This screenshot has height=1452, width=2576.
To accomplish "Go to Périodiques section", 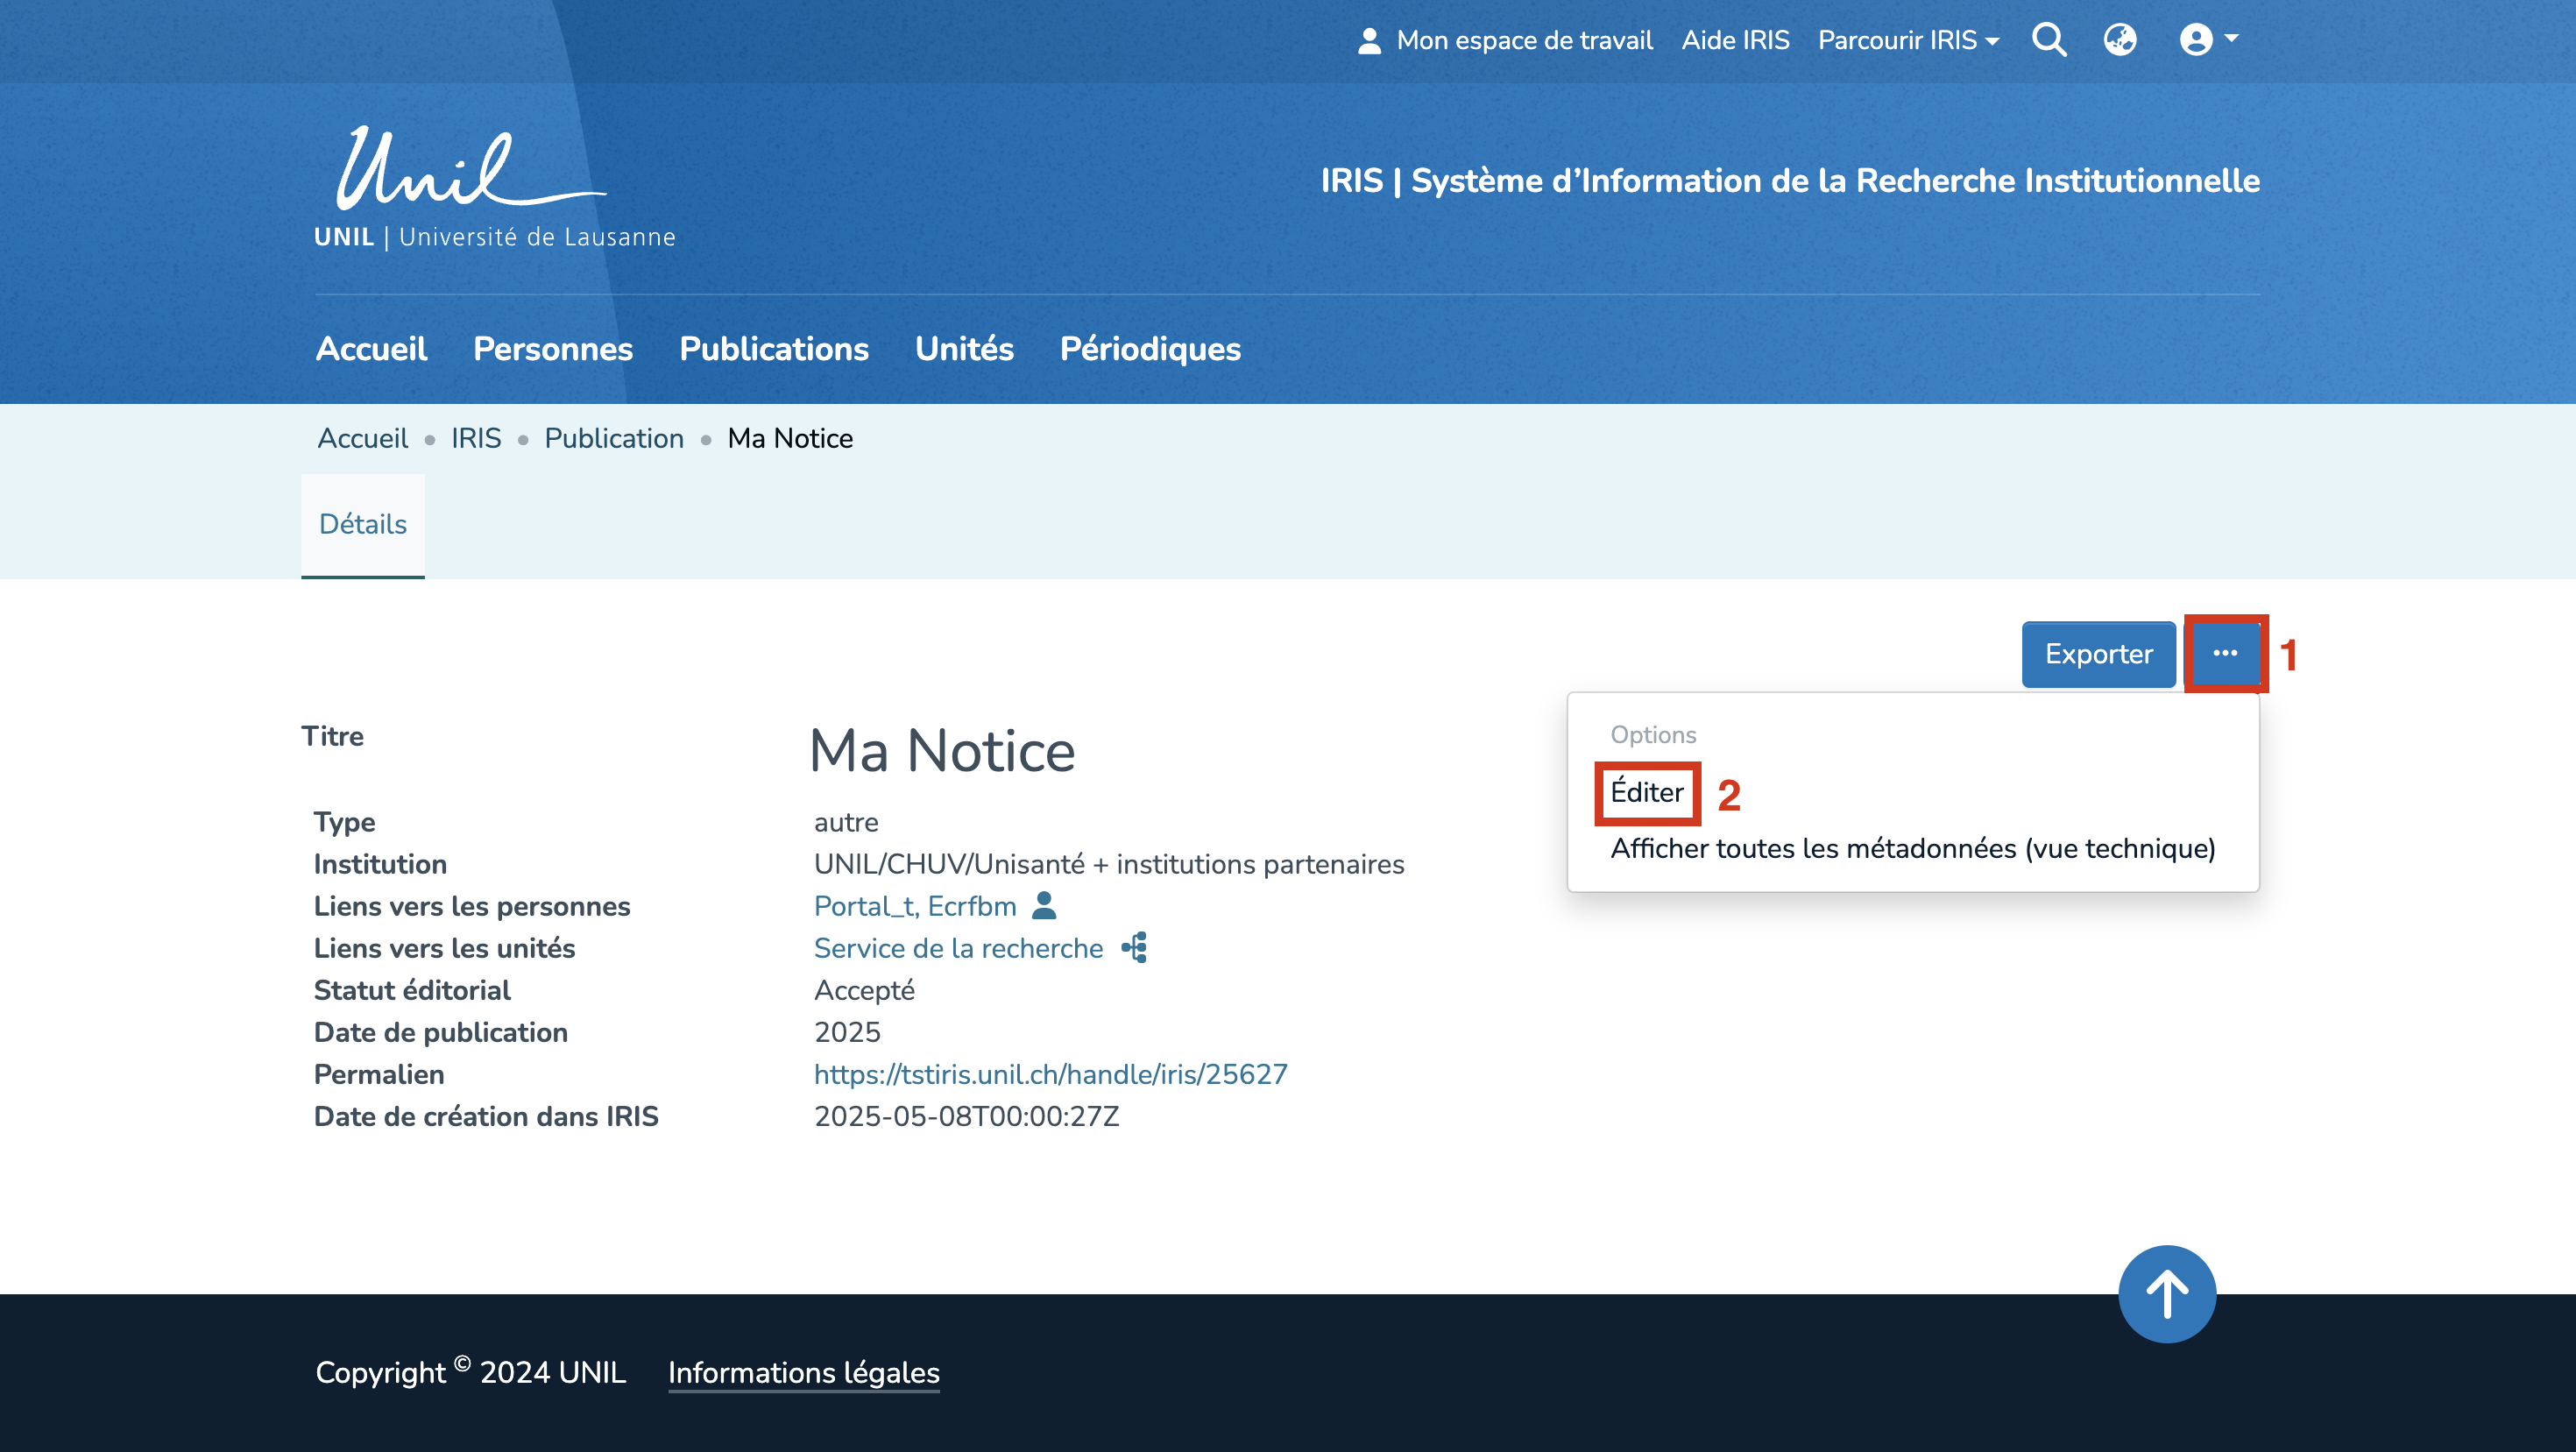I will tap(1149, 348).
